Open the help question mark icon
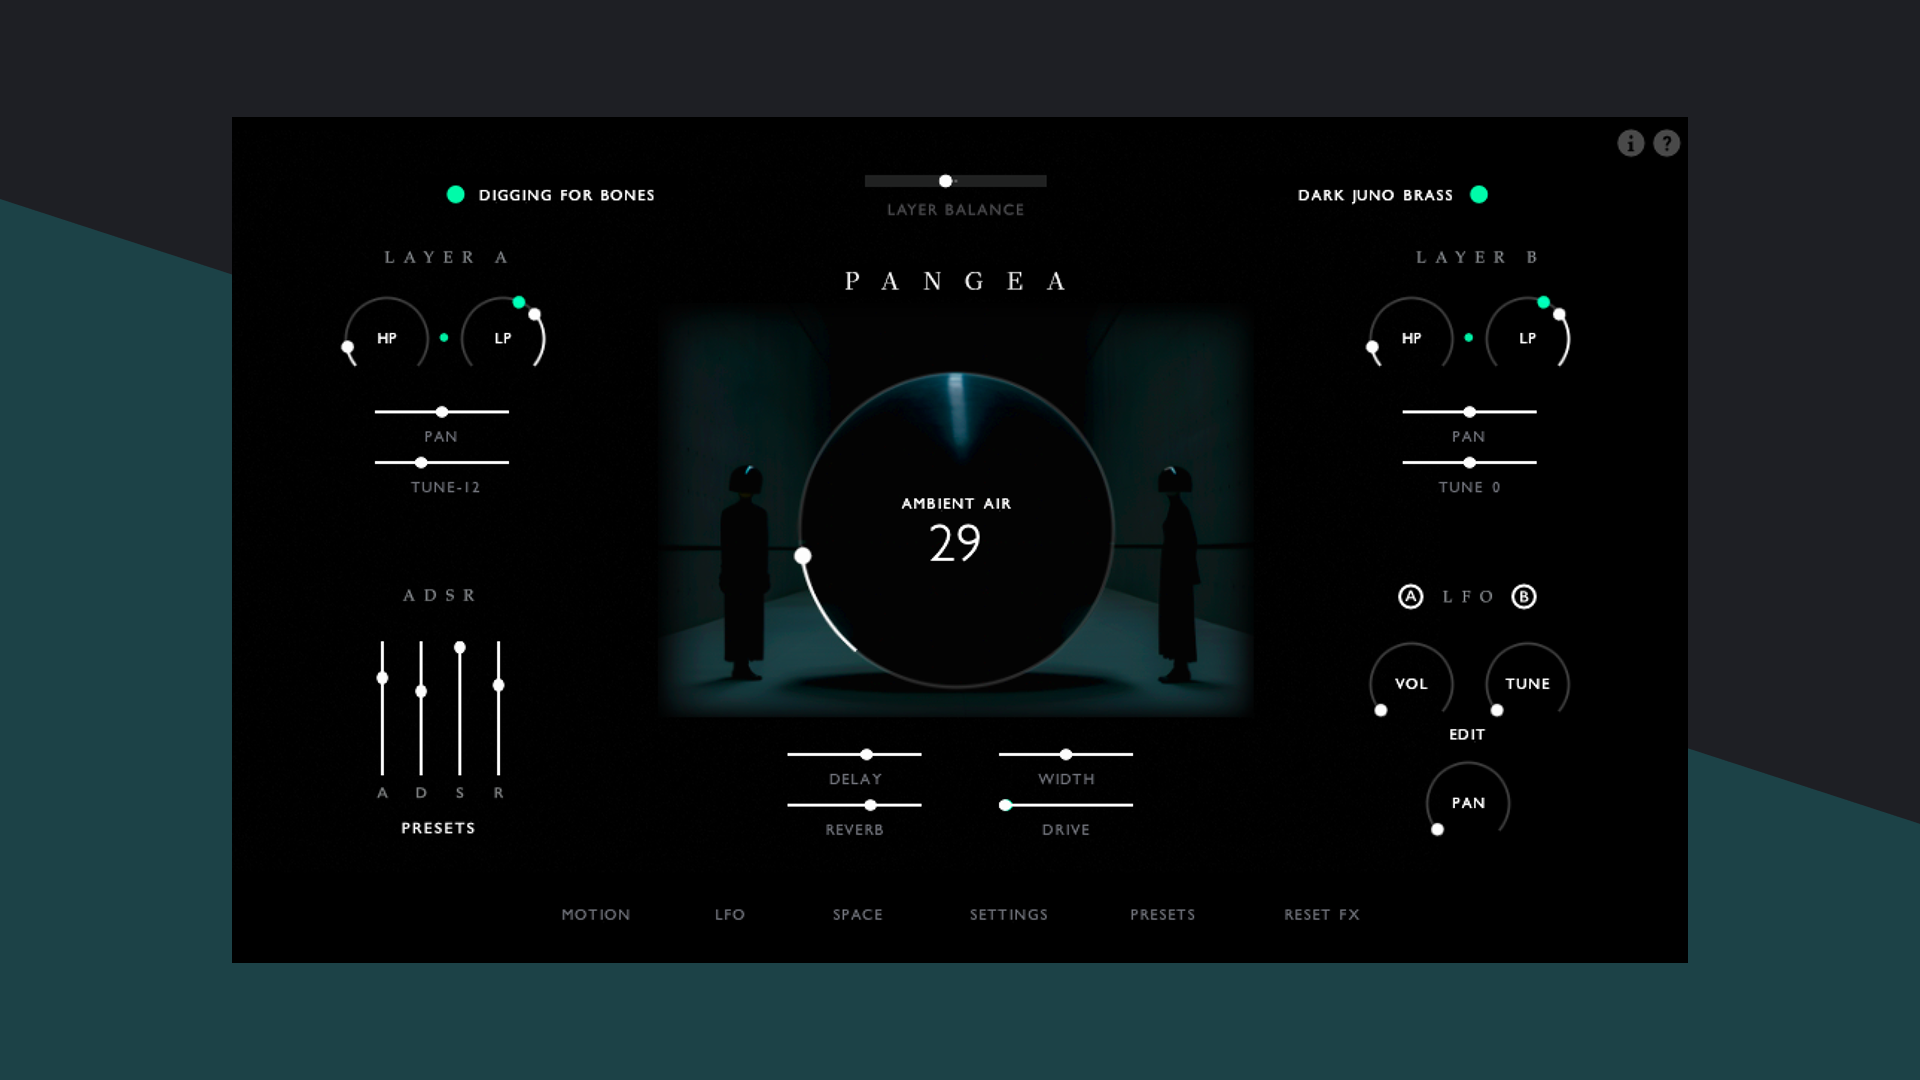Screen dimensions: 1920x1080 coord(1666,144)
